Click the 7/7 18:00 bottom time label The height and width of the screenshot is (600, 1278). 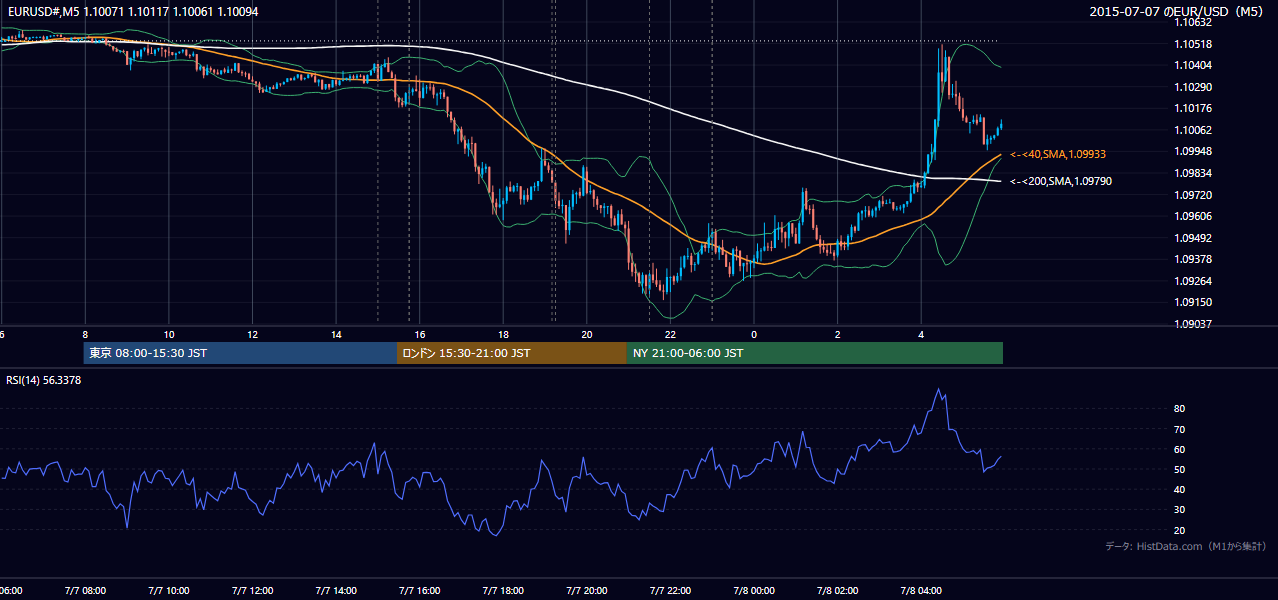(x=503, y=591)
